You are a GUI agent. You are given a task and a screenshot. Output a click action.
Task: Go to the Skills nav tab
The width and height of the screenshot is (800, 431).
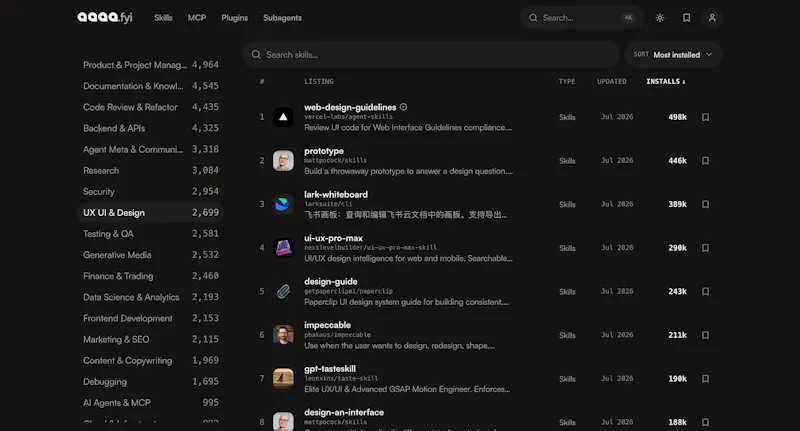pyautogui.click(x=163, y=18)
